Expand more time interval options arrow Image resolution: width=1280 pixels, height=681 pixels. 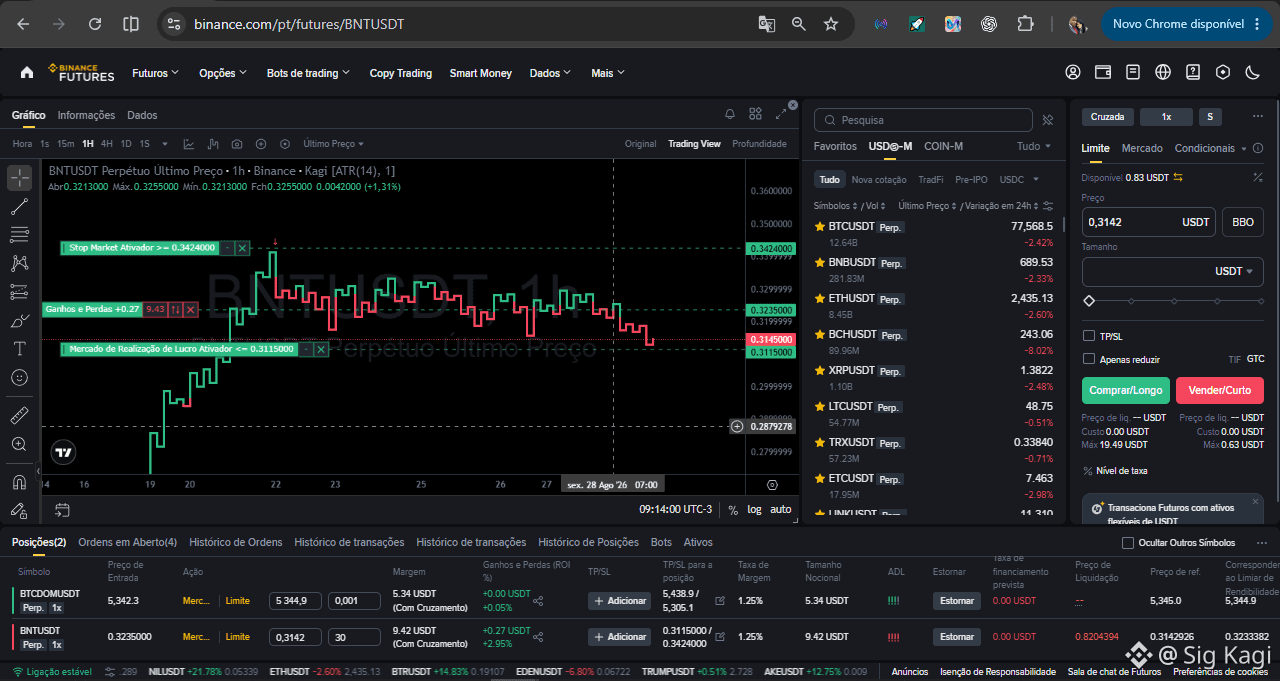coord(165,144)
